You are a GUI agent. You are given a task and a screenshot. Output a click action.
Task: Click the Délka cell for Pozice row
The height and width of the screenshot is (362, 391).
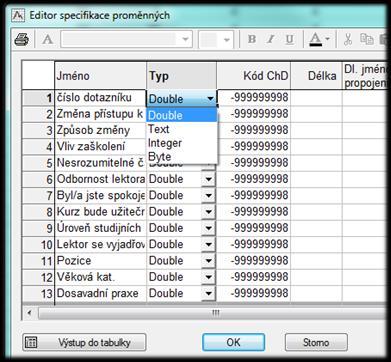(x=316, y=261)
